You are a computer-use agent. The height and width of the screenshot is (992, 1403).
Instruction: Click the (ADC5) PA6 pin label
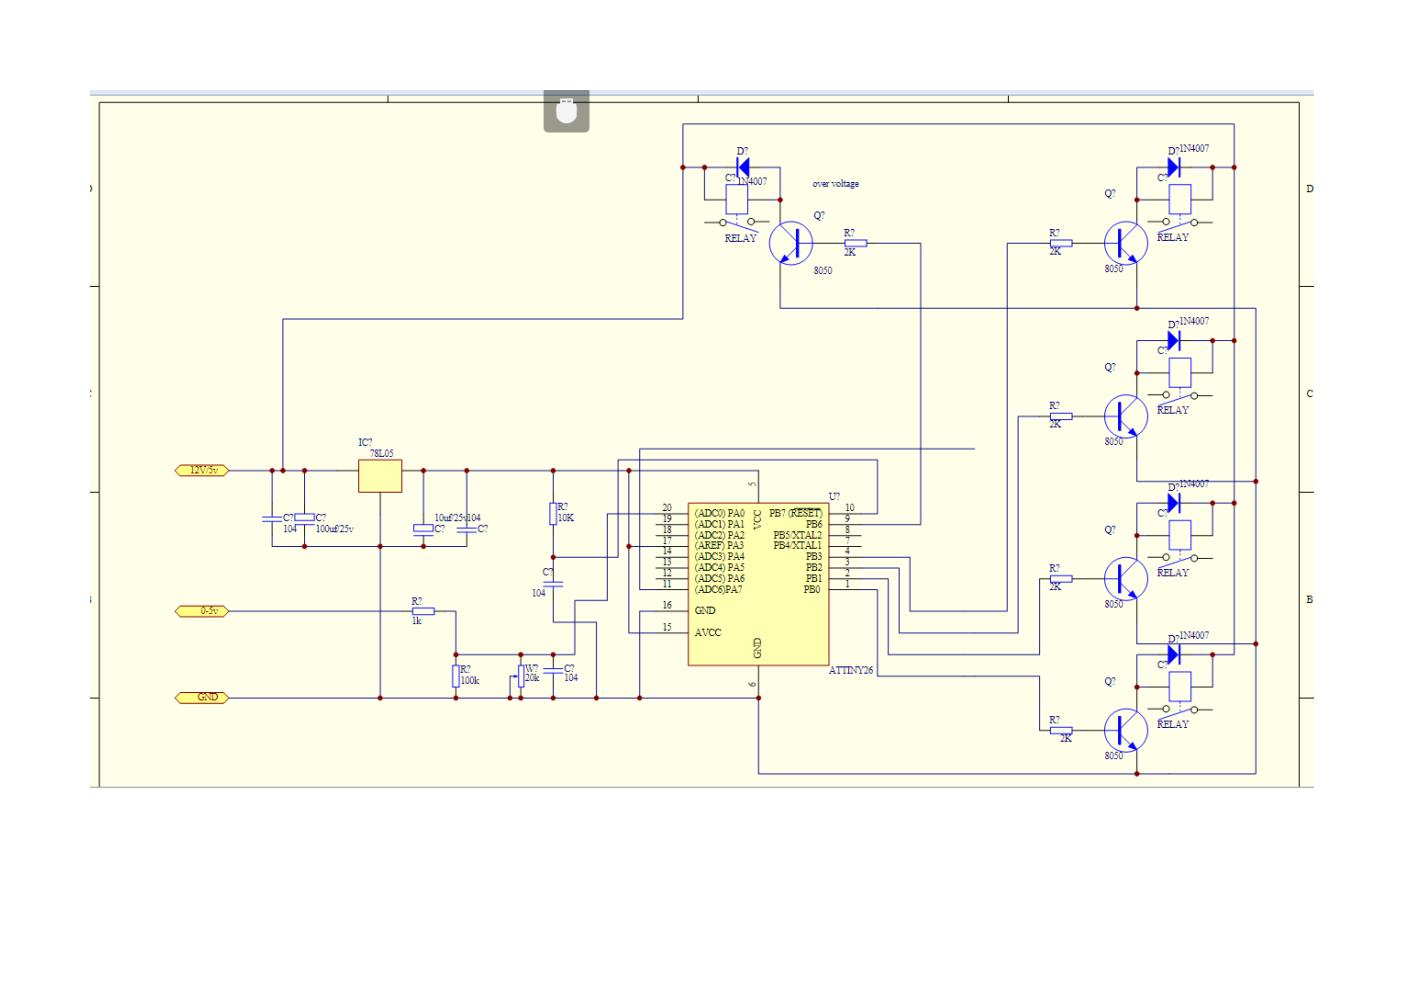719,578
